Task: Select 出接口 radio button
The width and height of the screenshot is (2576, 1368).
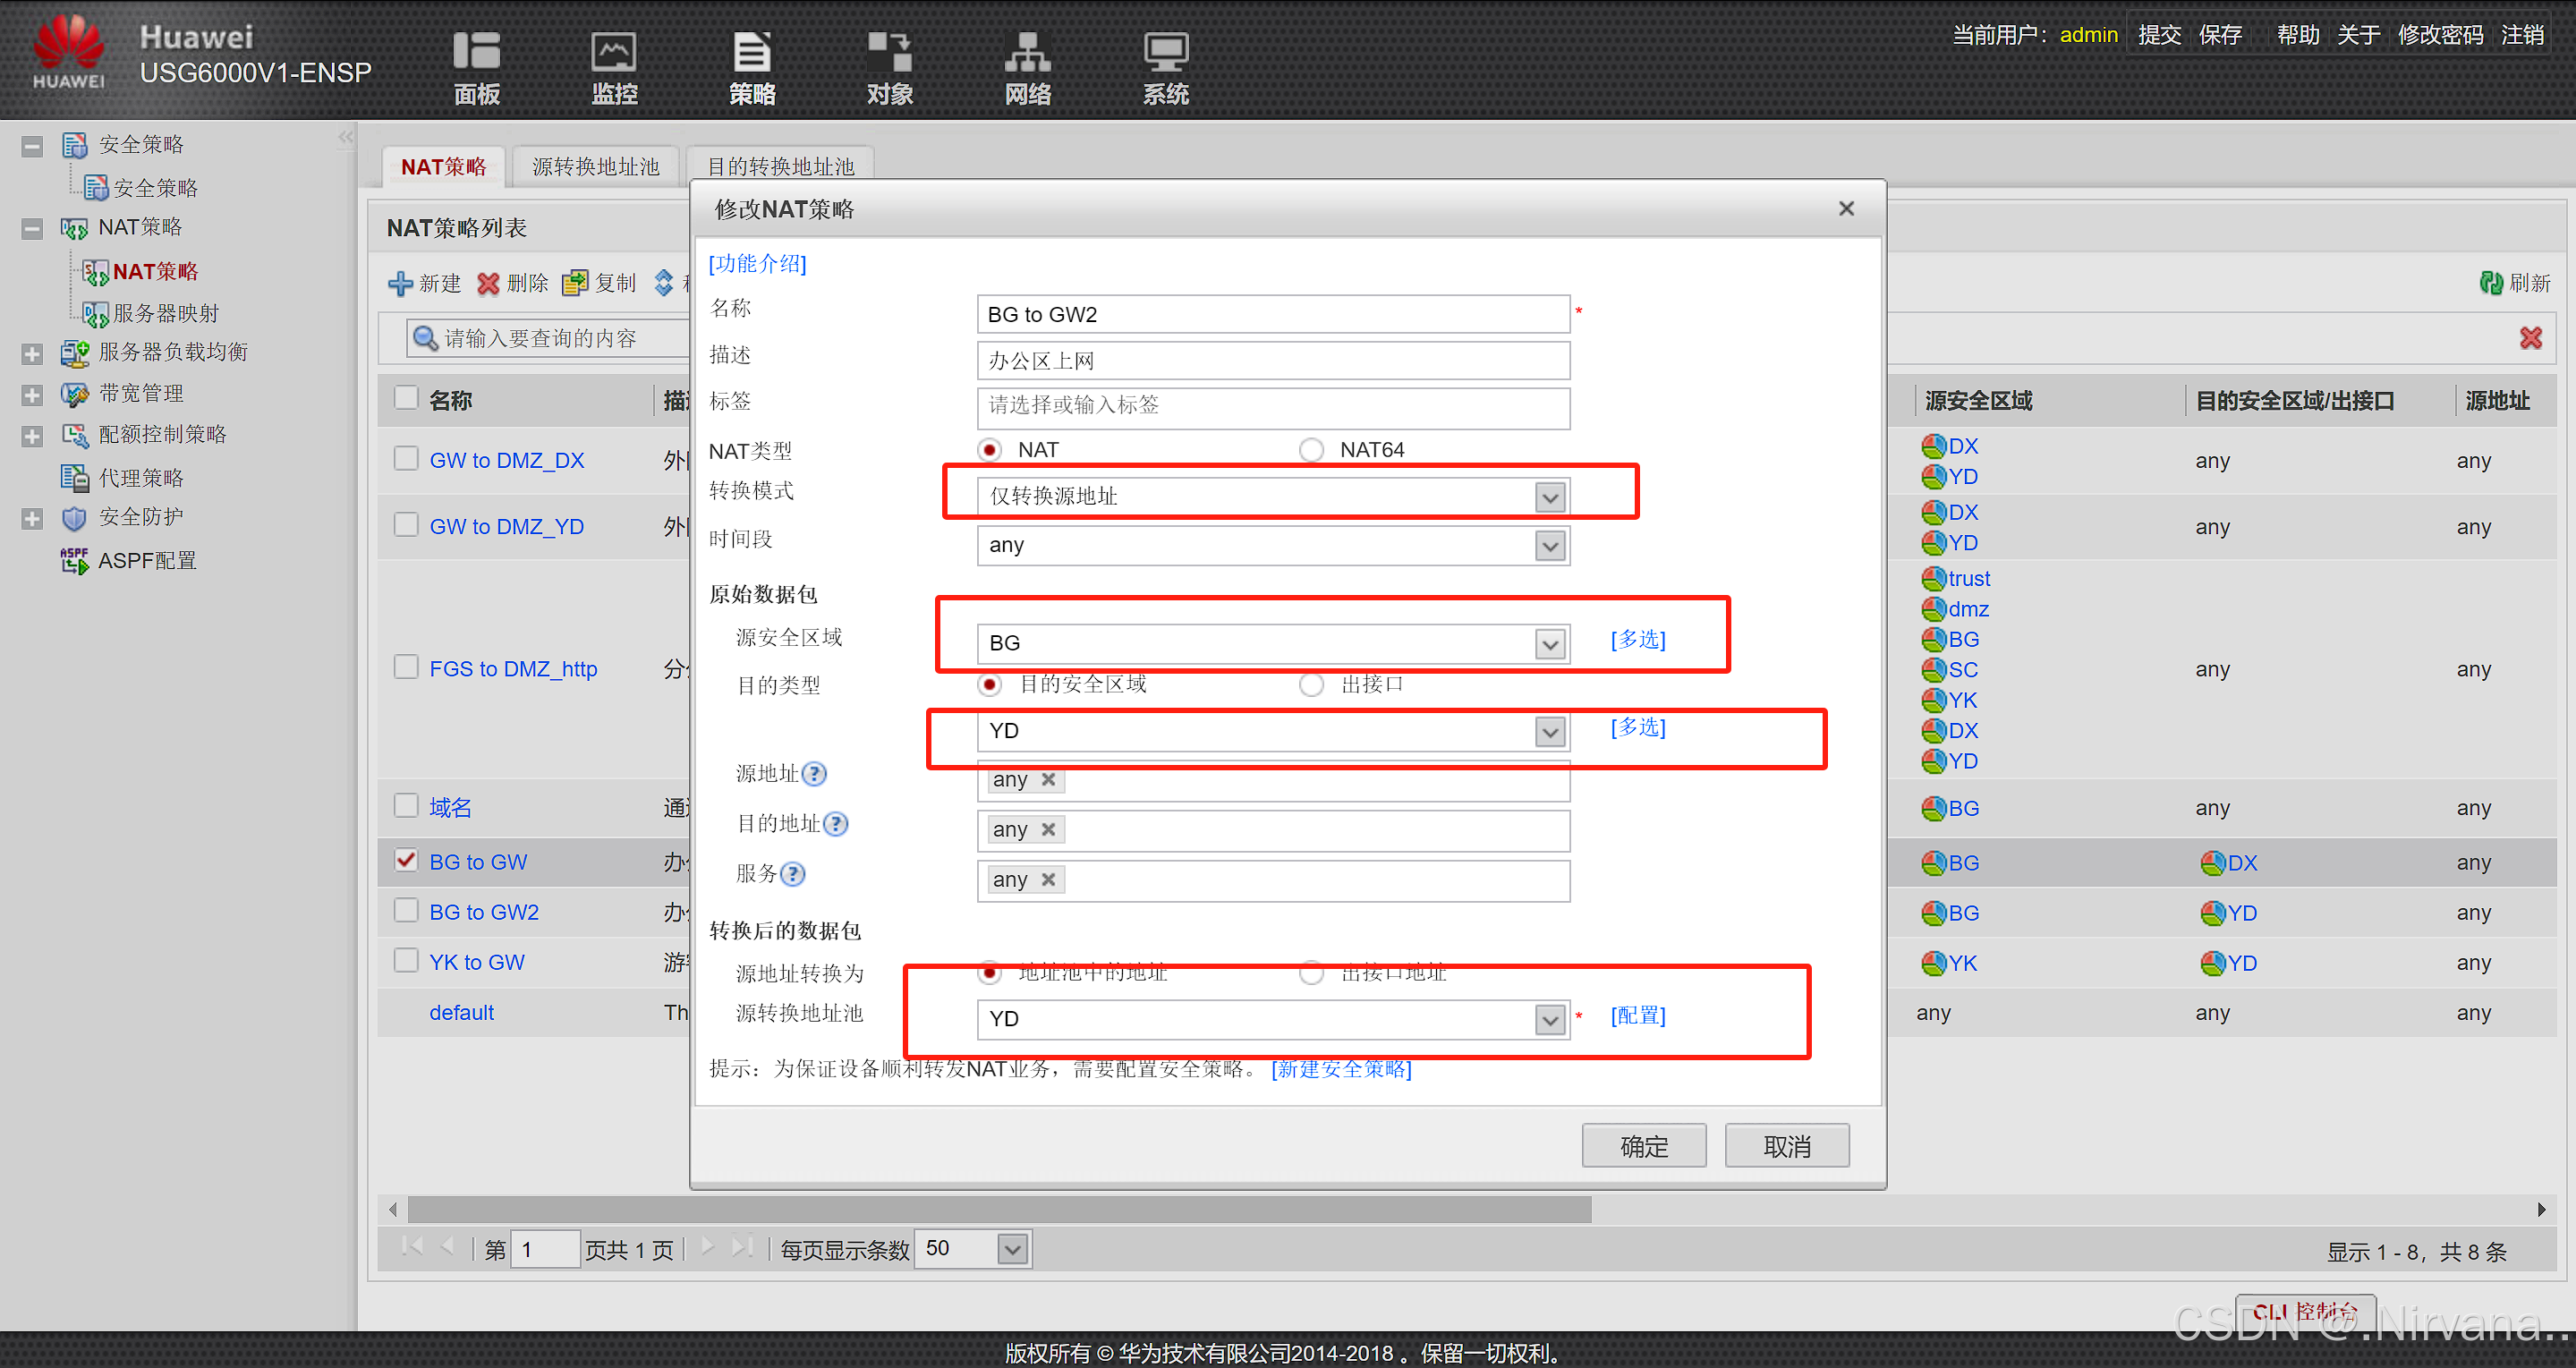Action: tap(1311, 684)
